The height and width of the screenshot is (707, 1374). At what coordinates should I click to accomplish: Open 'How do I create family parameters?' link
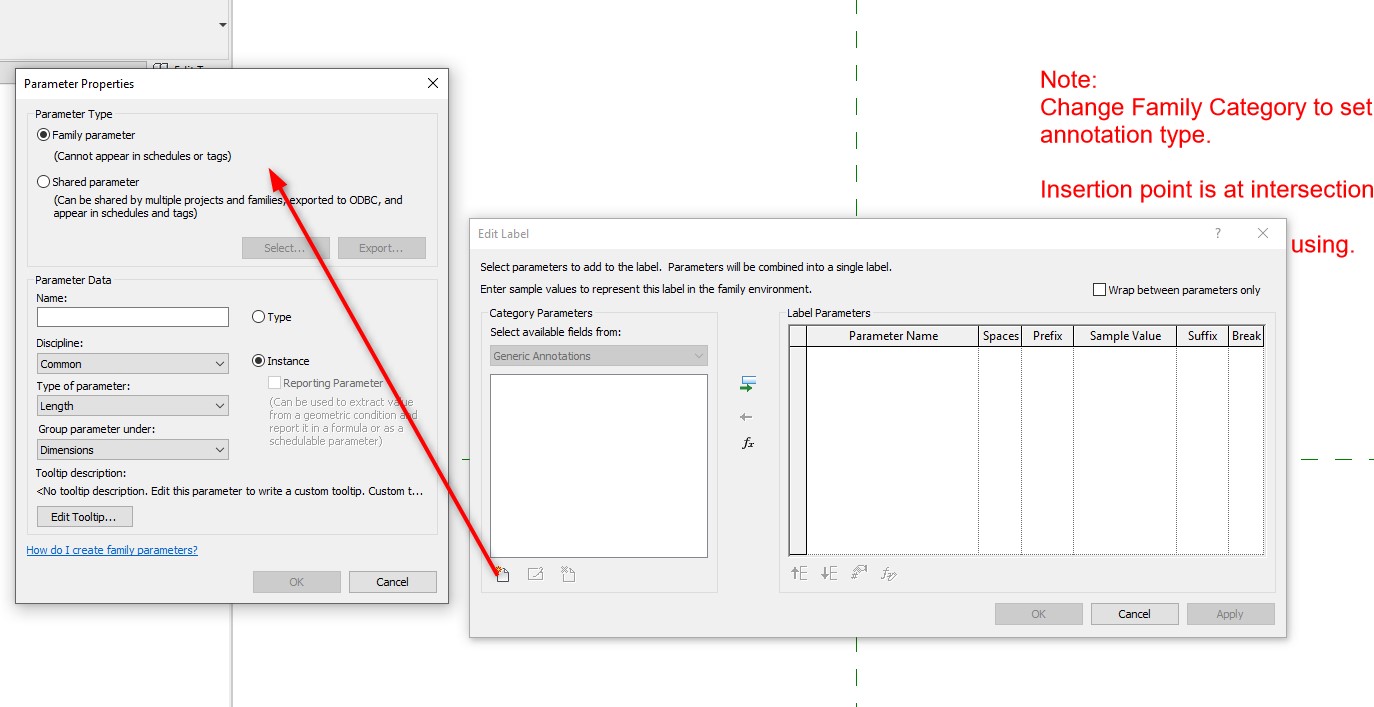click(112, 550)
